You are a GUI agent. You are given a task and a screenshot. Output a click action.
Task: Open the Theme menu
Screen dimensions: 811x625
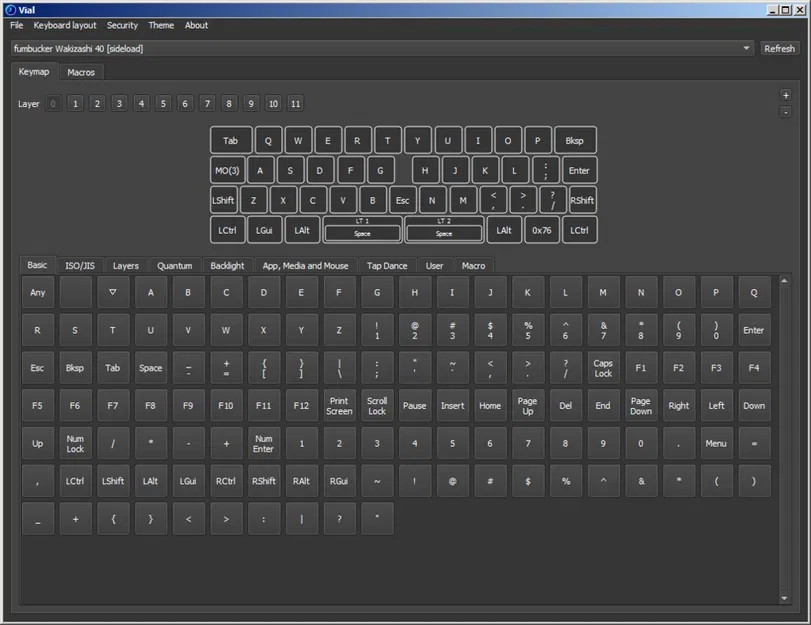point(161,25)
